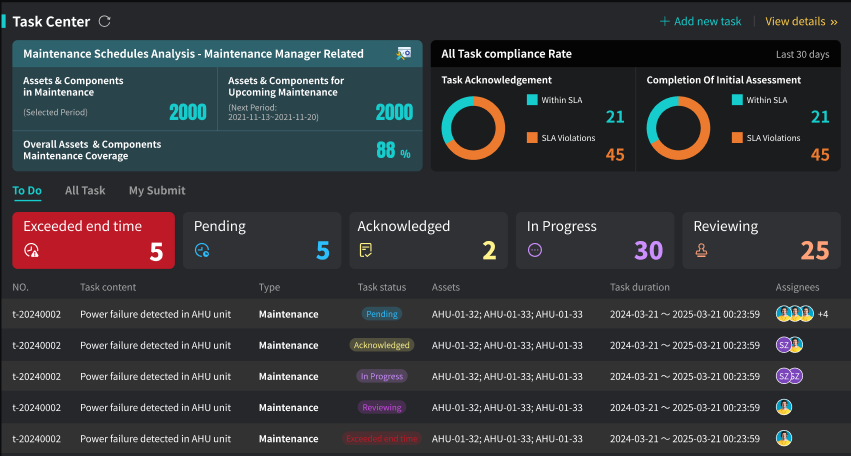Viewport: 851px width, 456px height.
Task: Click the Last 30 days period selector
Action: tap(802, 54)
